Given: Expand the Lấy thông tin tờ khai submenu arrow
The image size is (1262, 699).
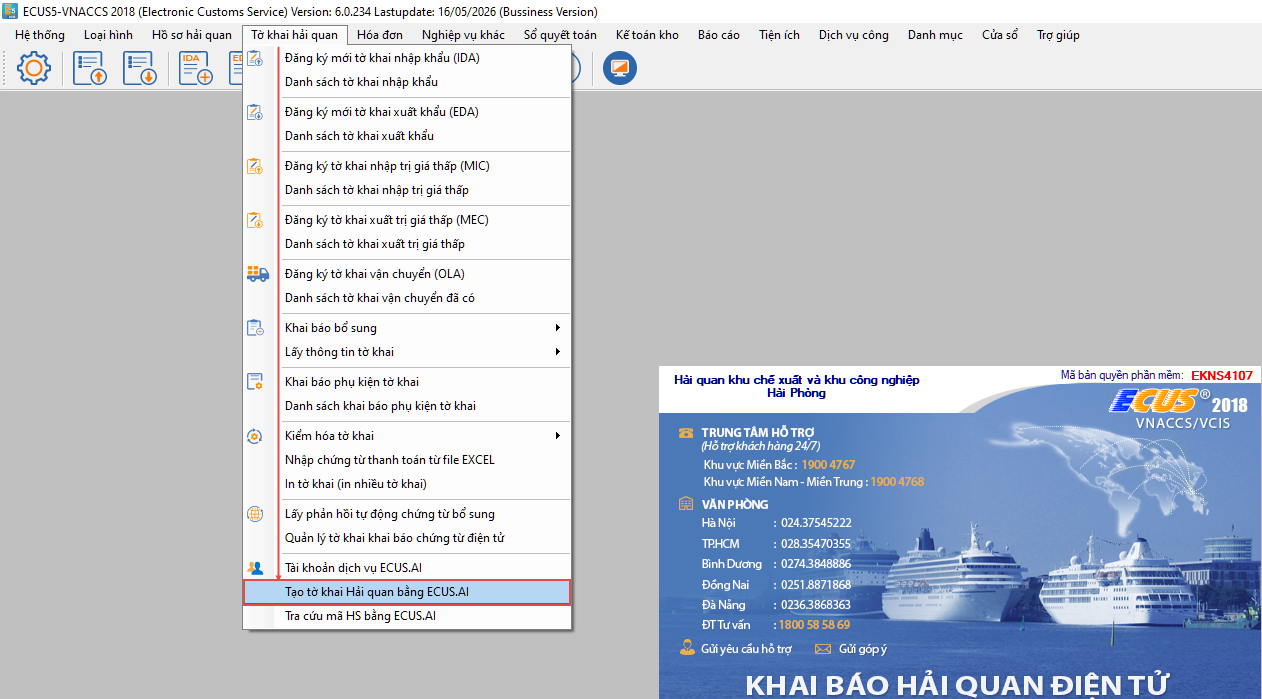Looking at the screenshot, I should click(558, 352).
